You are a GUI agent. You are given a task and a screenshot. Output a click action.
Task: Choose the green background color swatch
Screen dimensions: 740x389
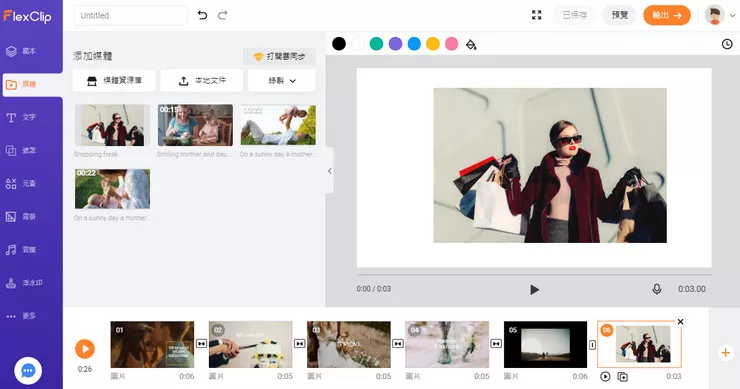376,44
